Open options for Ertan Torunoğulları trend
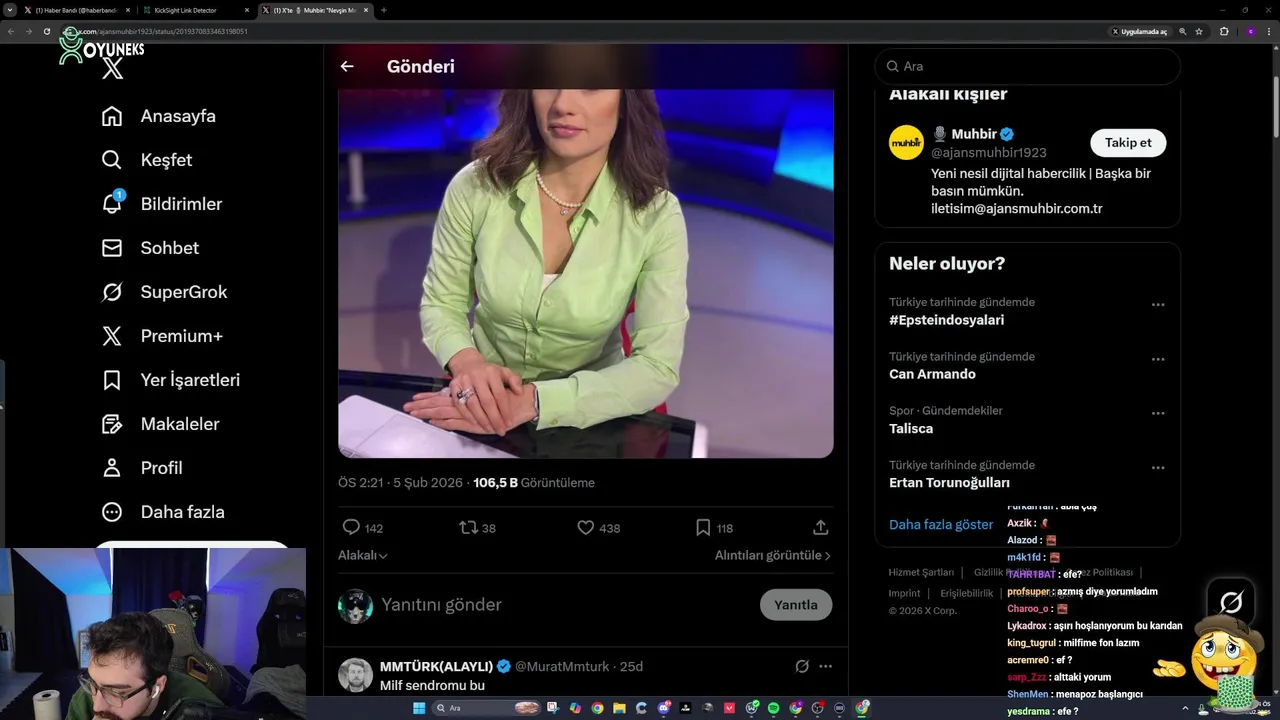This screenshot has width=1280, height=720. tap(1158, 468)
